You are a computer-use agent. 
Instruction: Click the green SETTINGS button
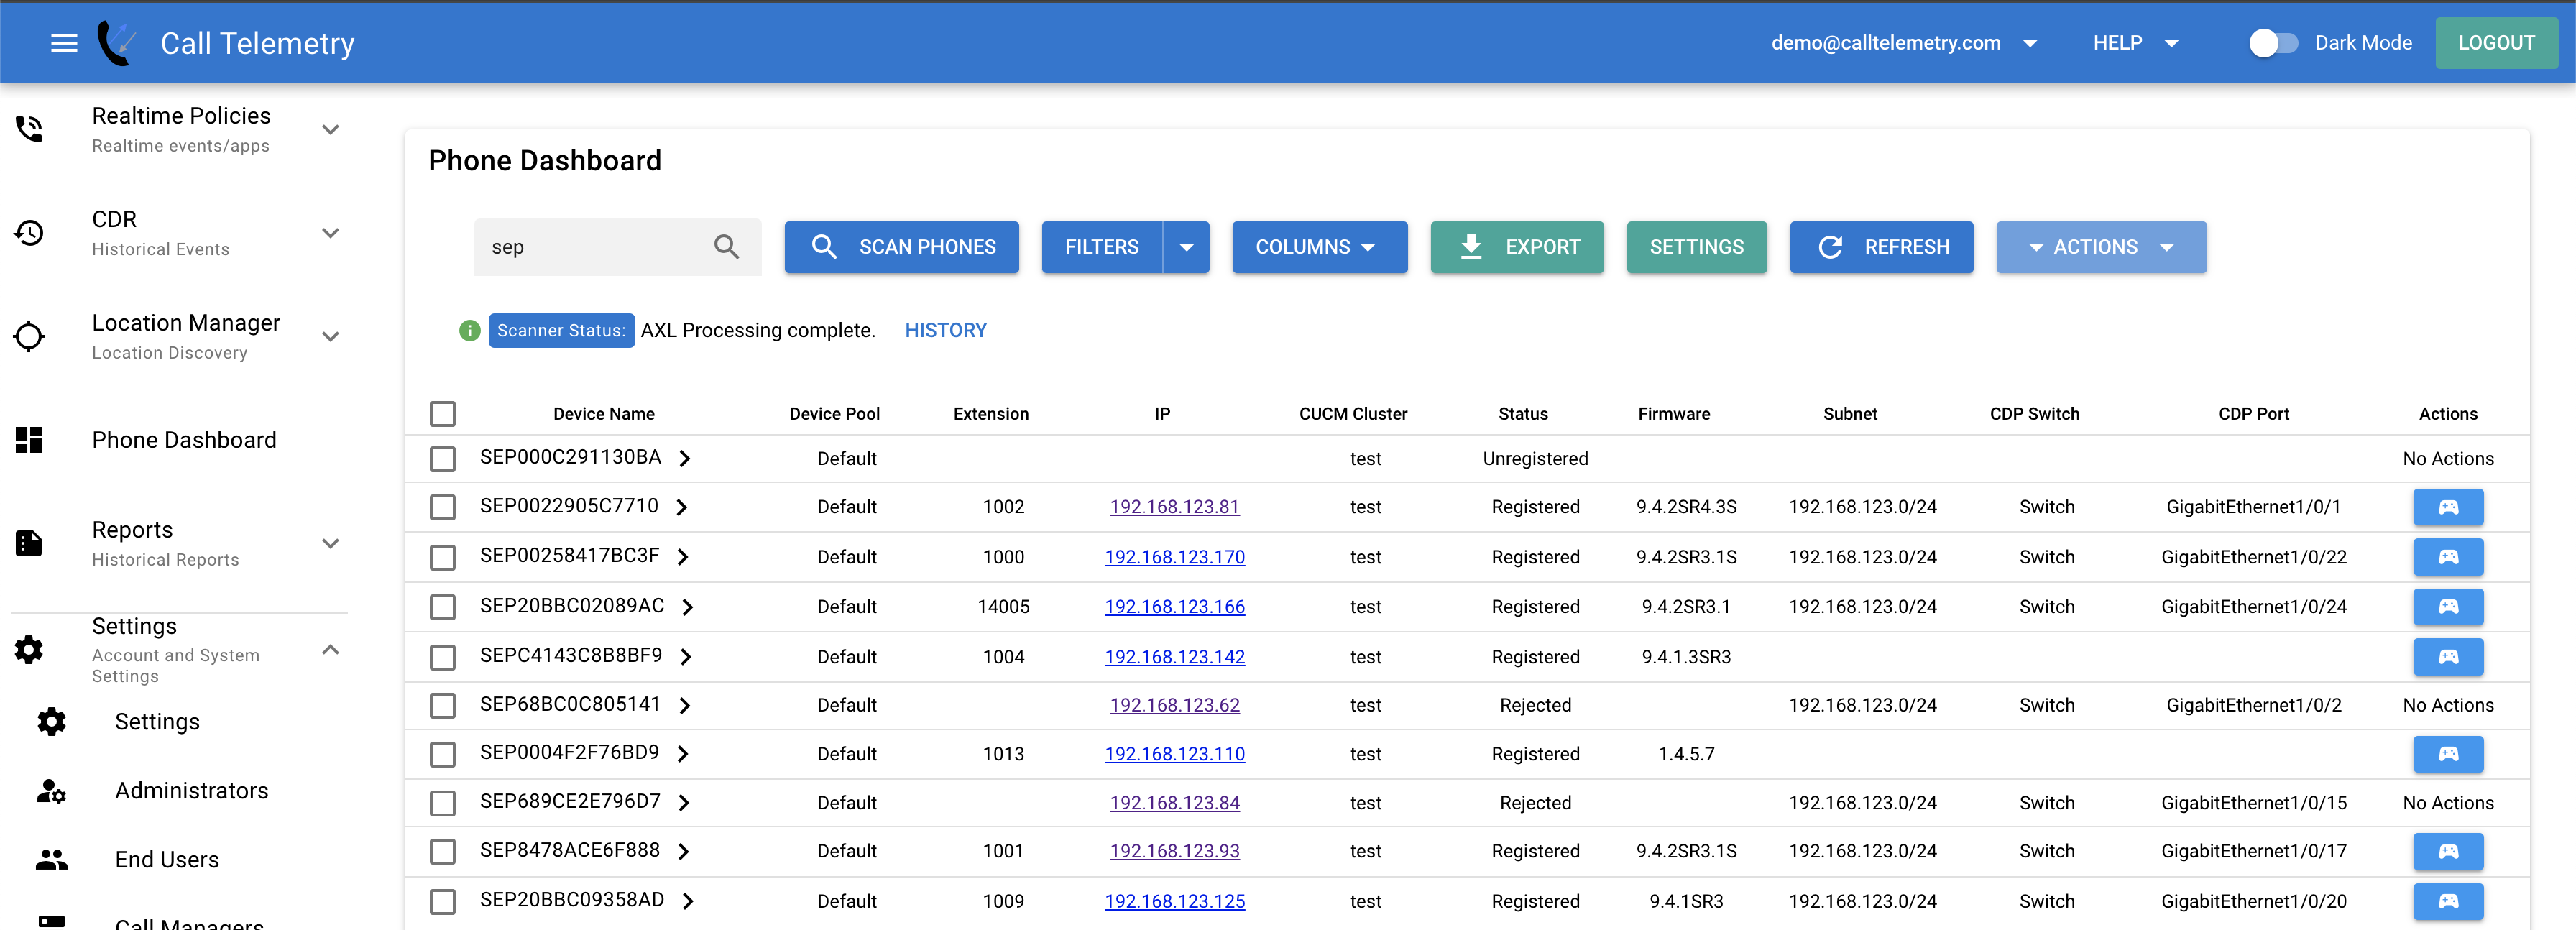click(x=1696, y=247)
